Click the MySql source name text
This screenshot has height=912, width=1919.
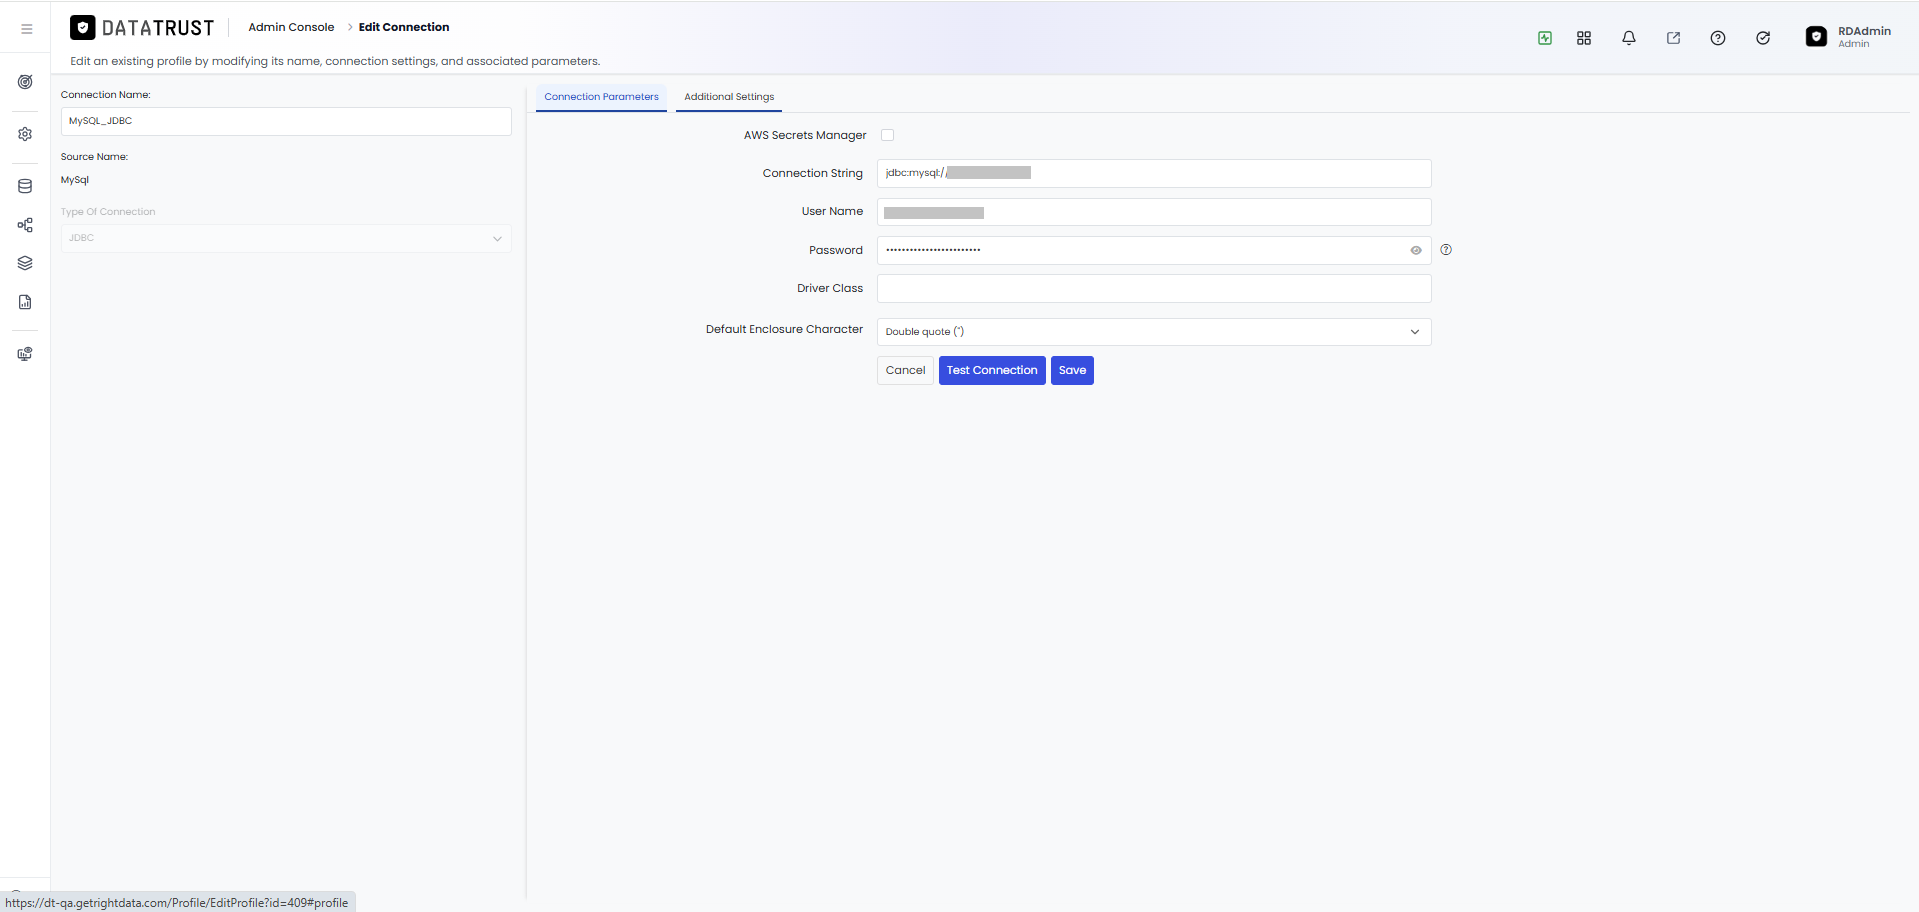[x=75, y=180]
